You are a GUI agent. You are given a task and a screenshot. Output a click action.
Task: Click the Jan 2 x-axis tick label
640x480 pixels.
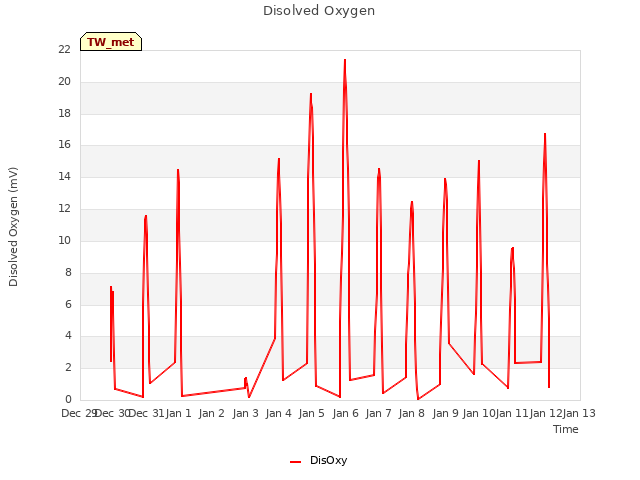(211, 413)
